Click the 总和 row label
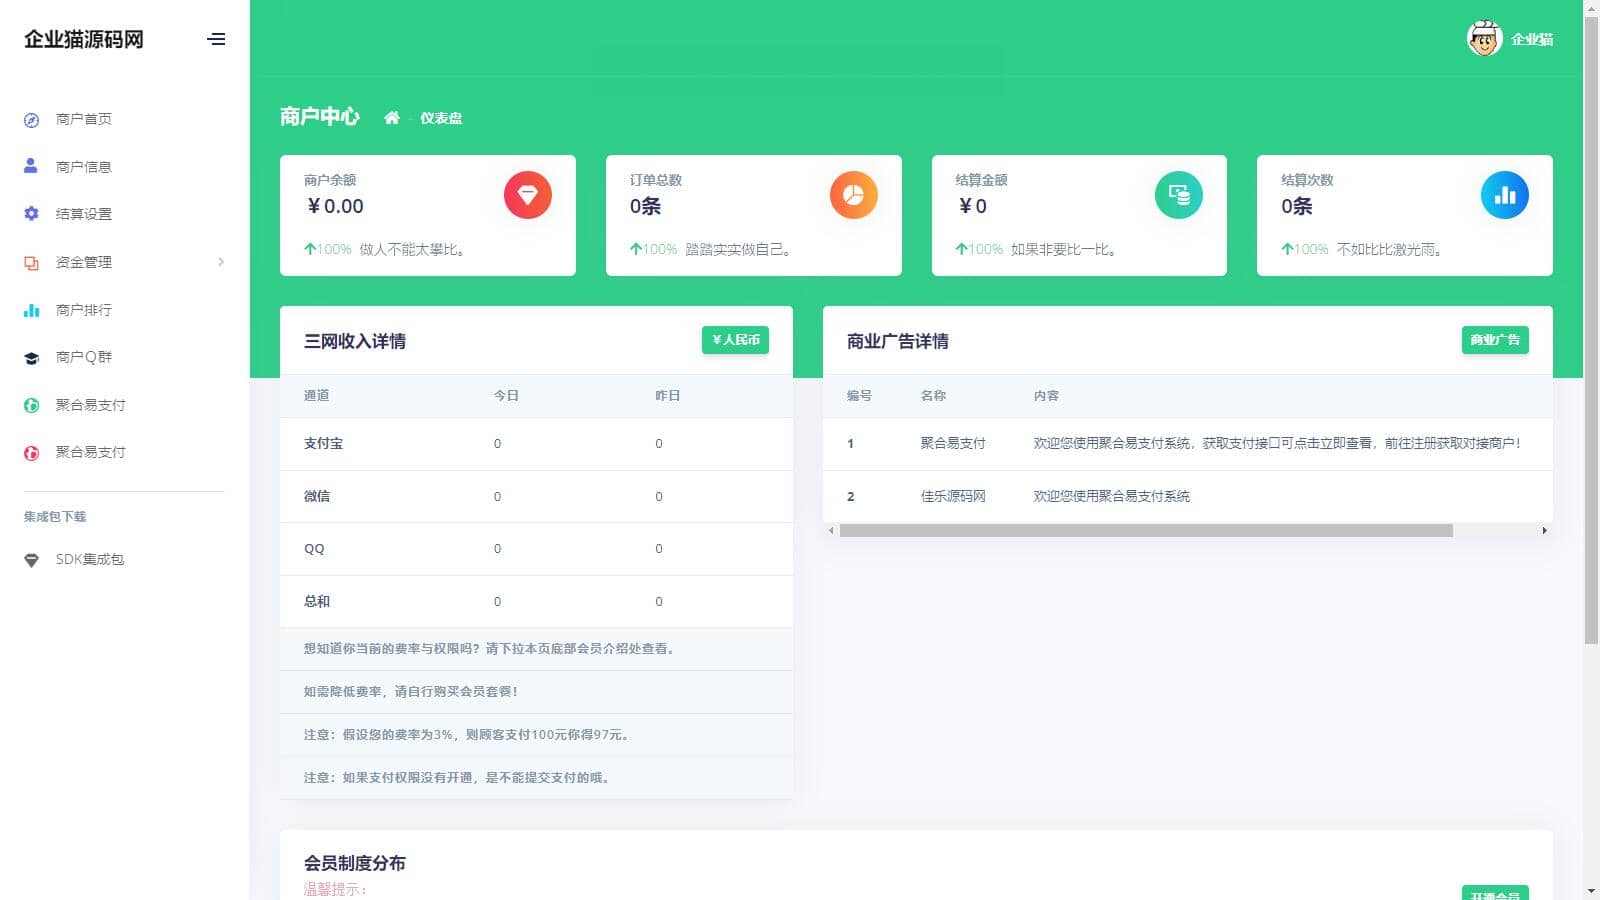Viewport: 1600px width, 900px height. 317,602
